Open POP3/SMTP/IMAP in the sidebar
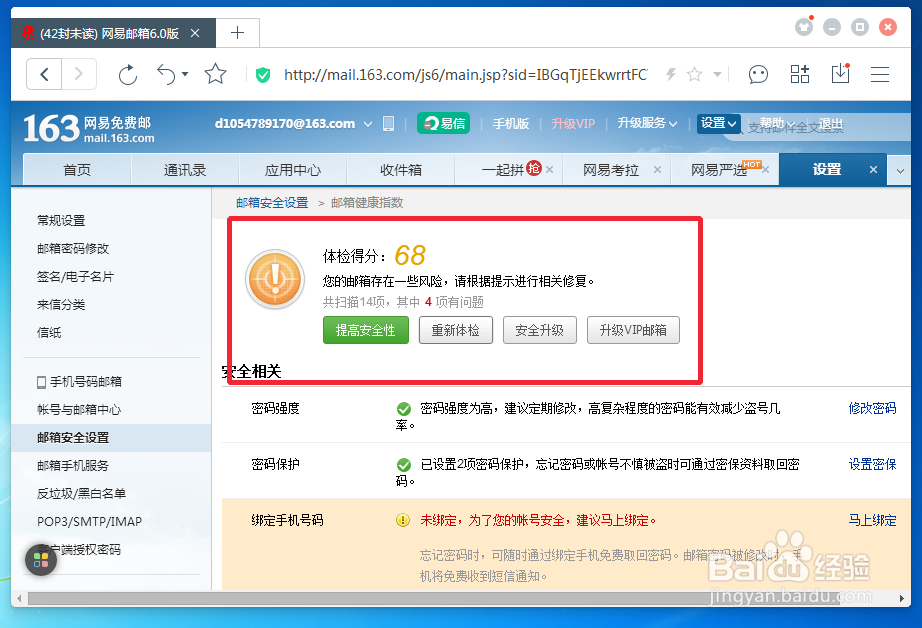Screen dimensions: 922x628 (89, 522)
